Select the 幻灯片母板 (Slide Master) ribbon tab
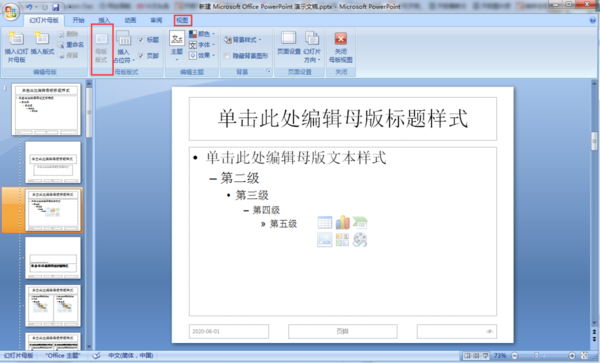600x363 pixels. 44,20
